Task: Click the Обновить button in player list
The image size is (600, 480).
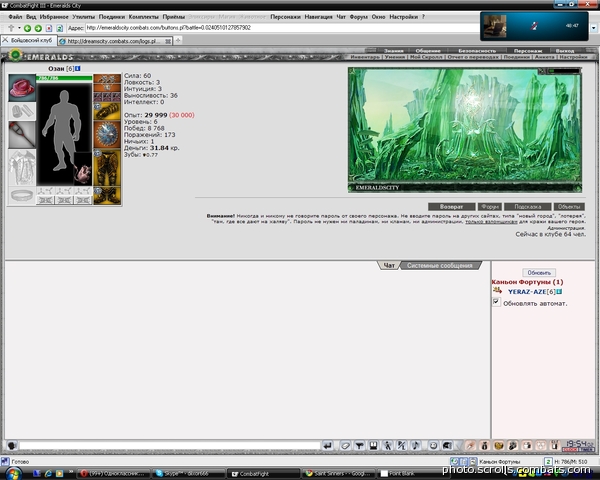Action: tap(539, 273)
